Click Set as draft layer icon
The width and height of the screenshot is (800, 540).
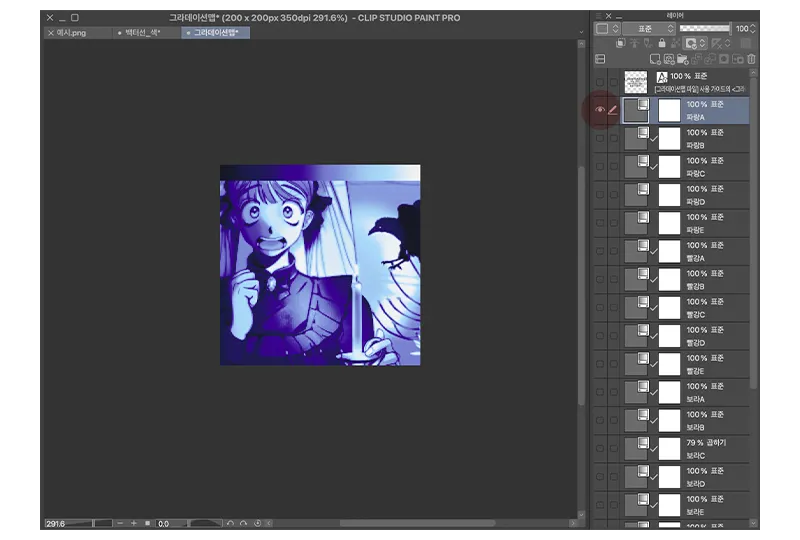click(x=648, y=43)
